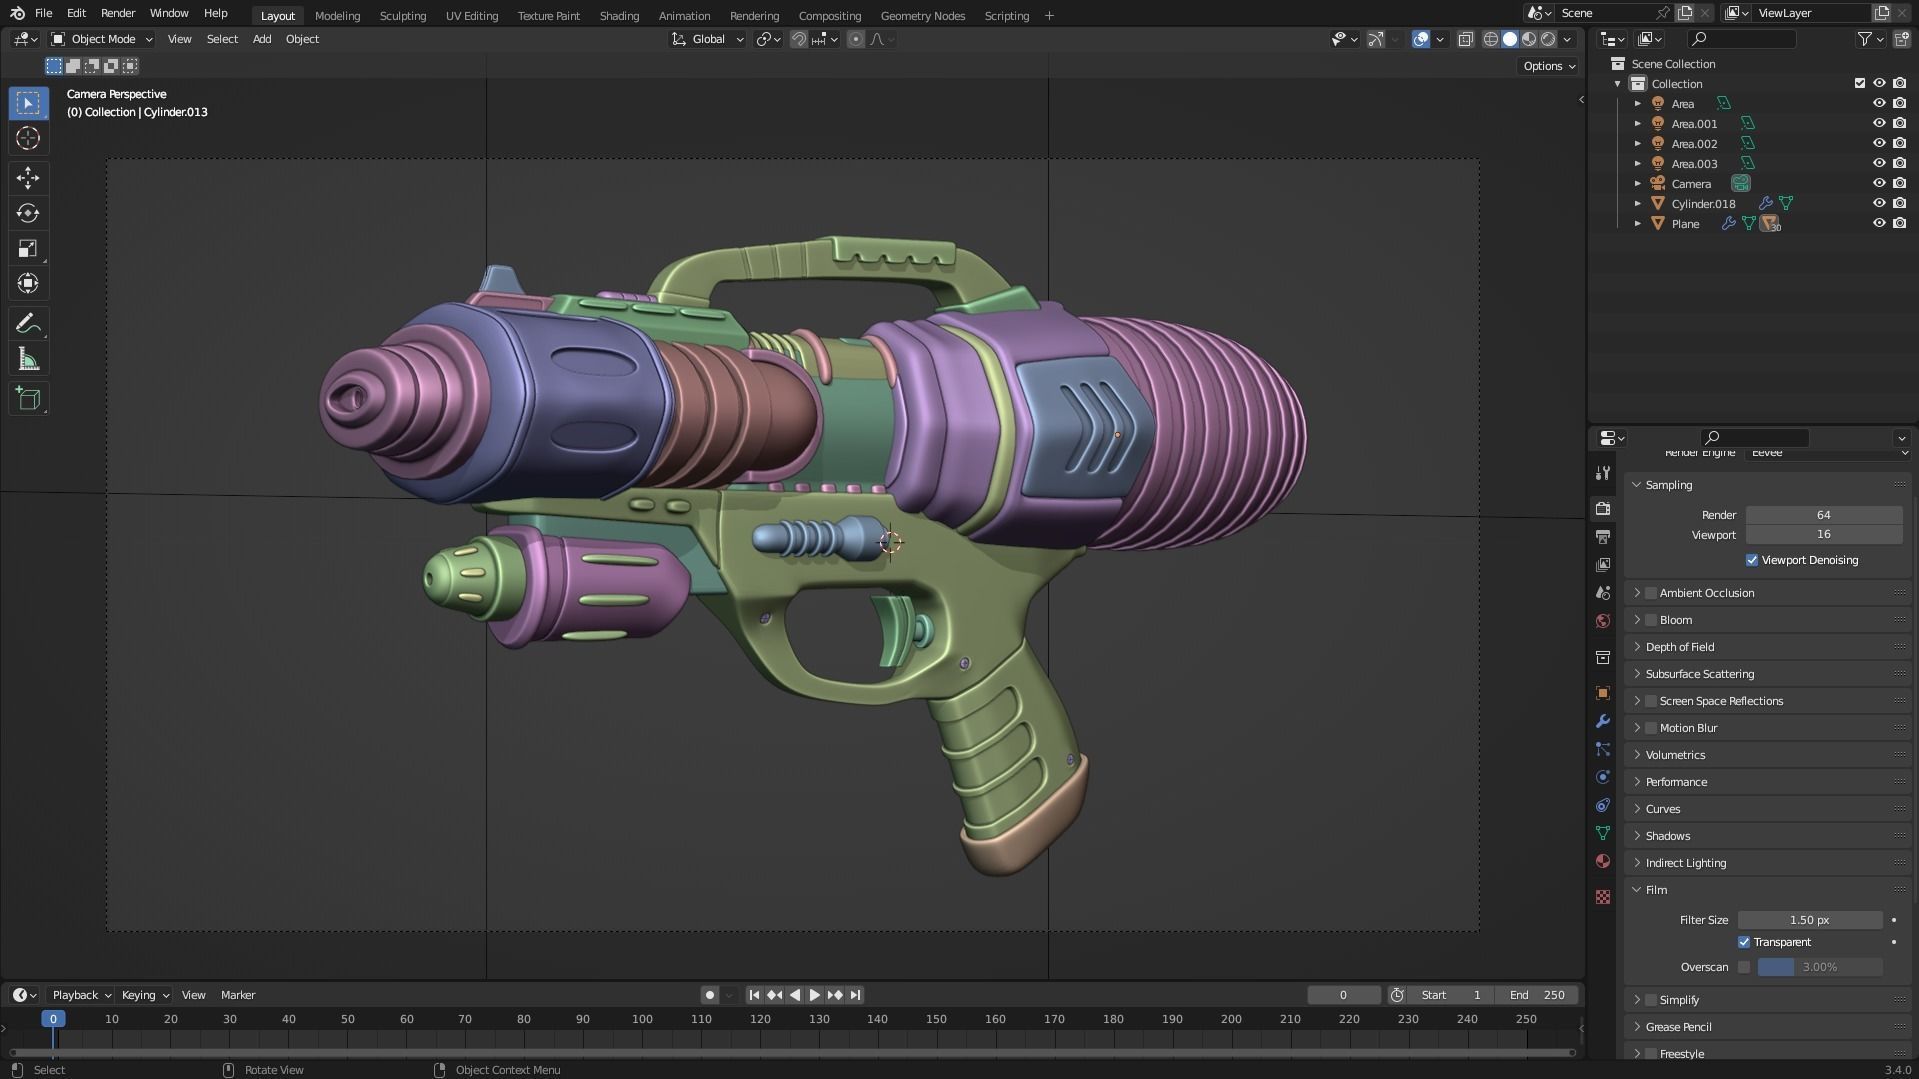Click the current frame number field

pyautogui.click(x=1343, y=995)
